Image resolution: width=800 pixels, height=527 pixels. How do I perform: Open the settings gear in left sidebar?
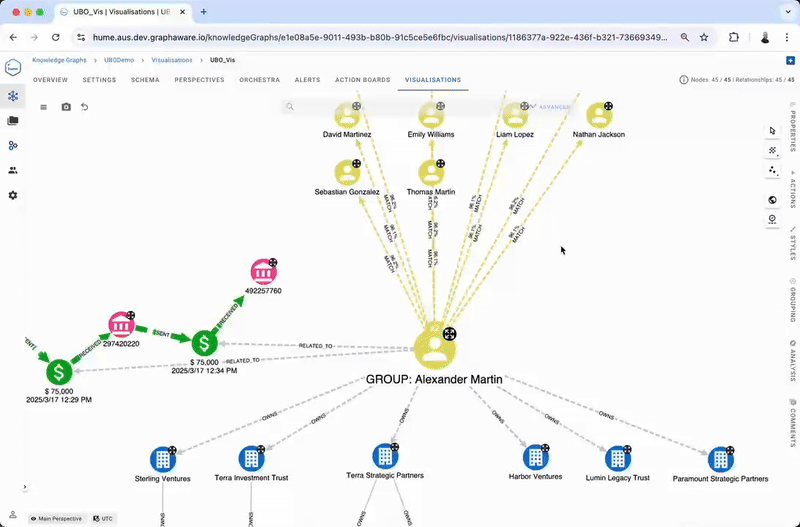(x=13, y=195)
